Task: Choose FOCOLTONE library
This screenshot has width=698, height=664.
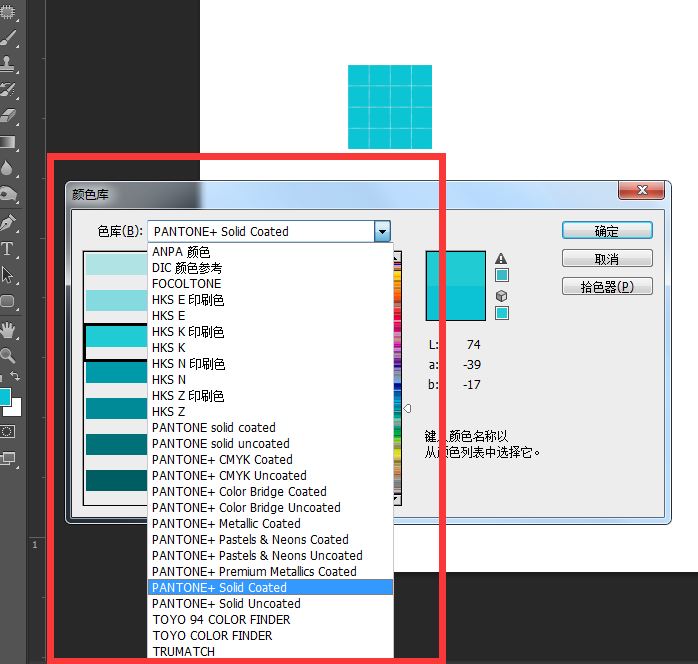Action: [270, 284]
